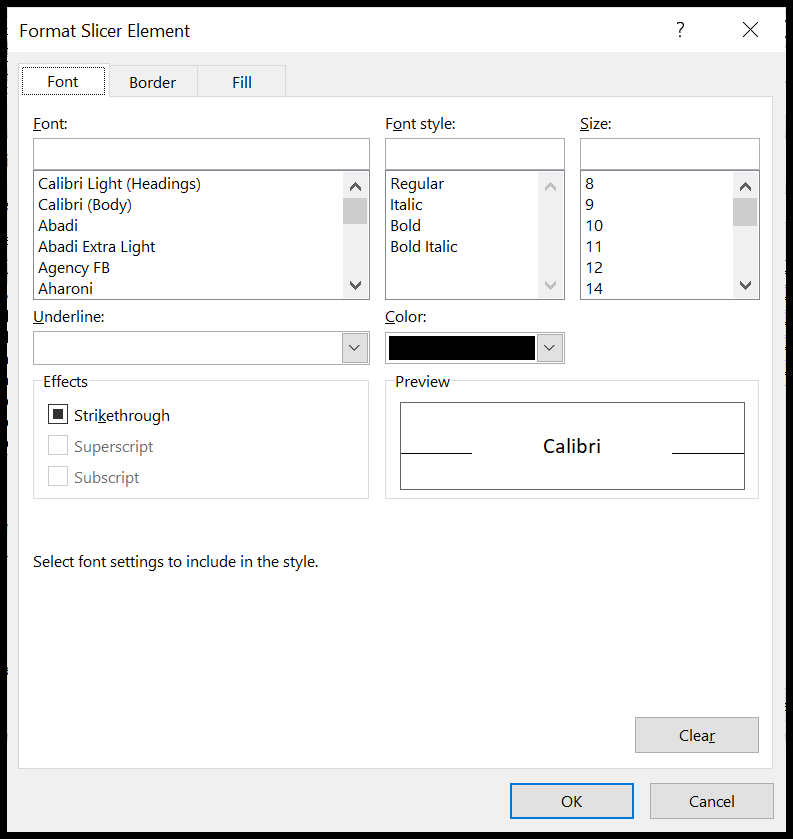
Task: Enable the Subscript effect
Action: click(x=57, y=477)
